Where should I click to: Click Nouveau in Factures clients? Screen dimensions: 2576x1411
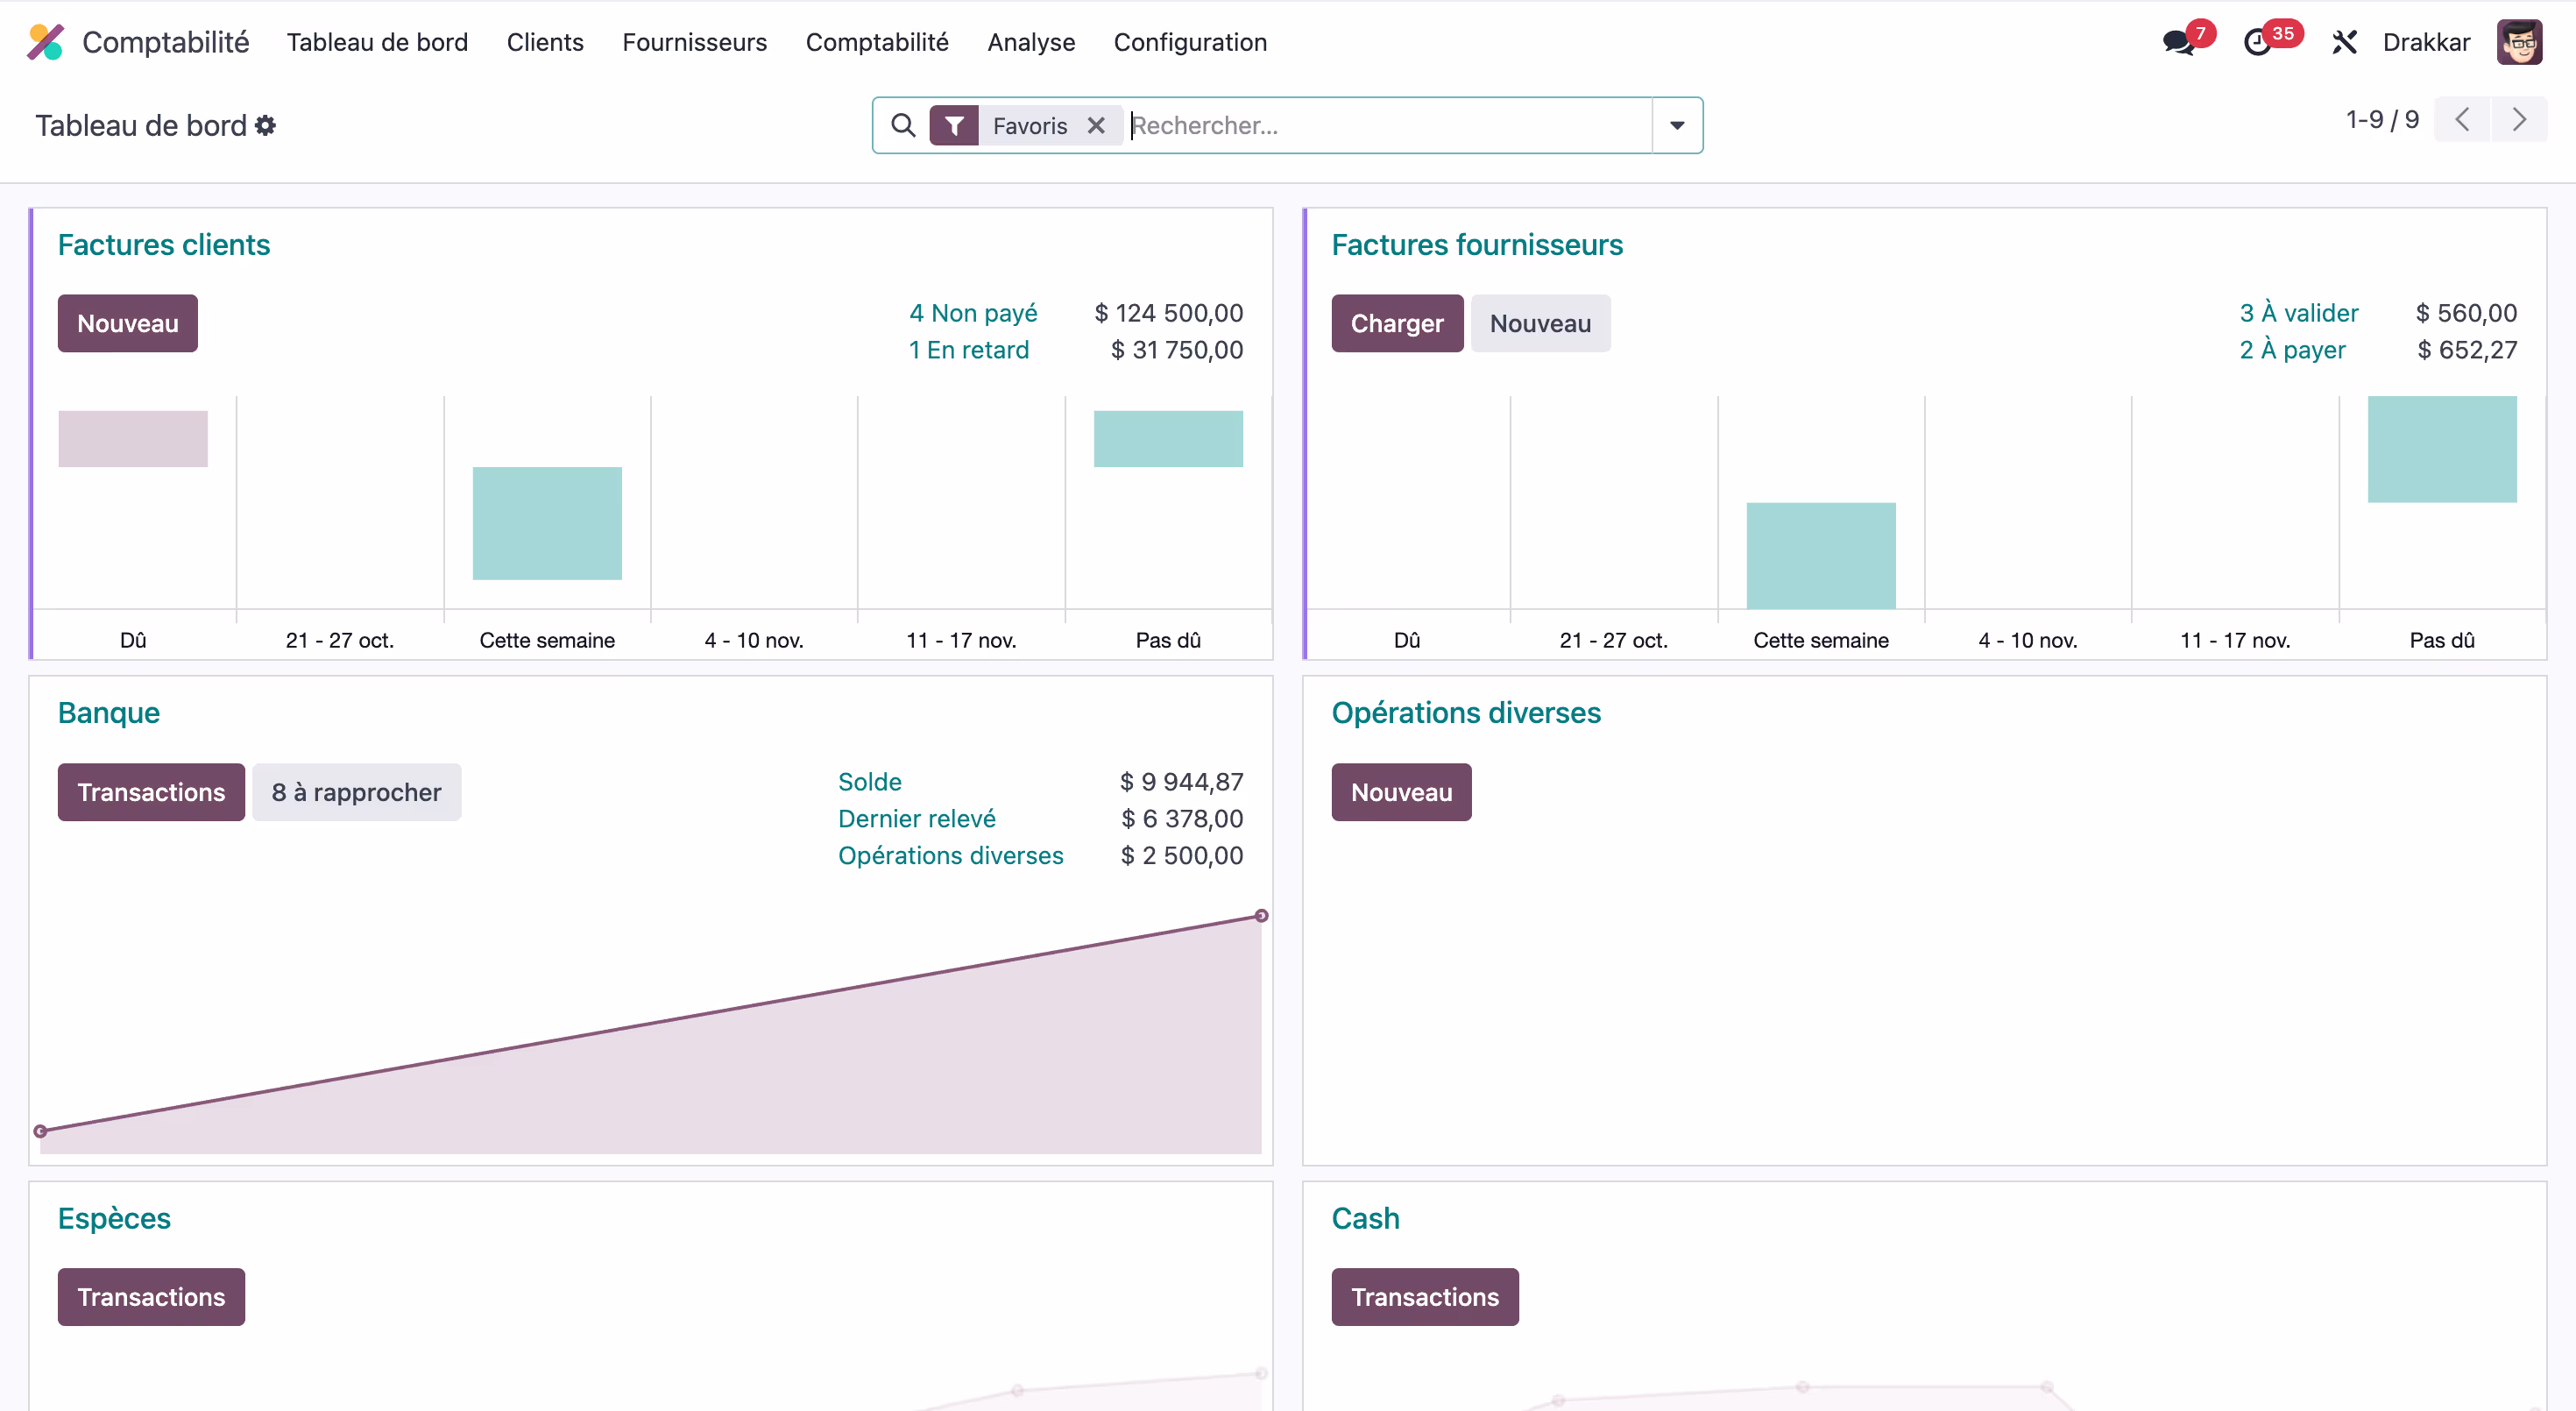pos(127,323)
